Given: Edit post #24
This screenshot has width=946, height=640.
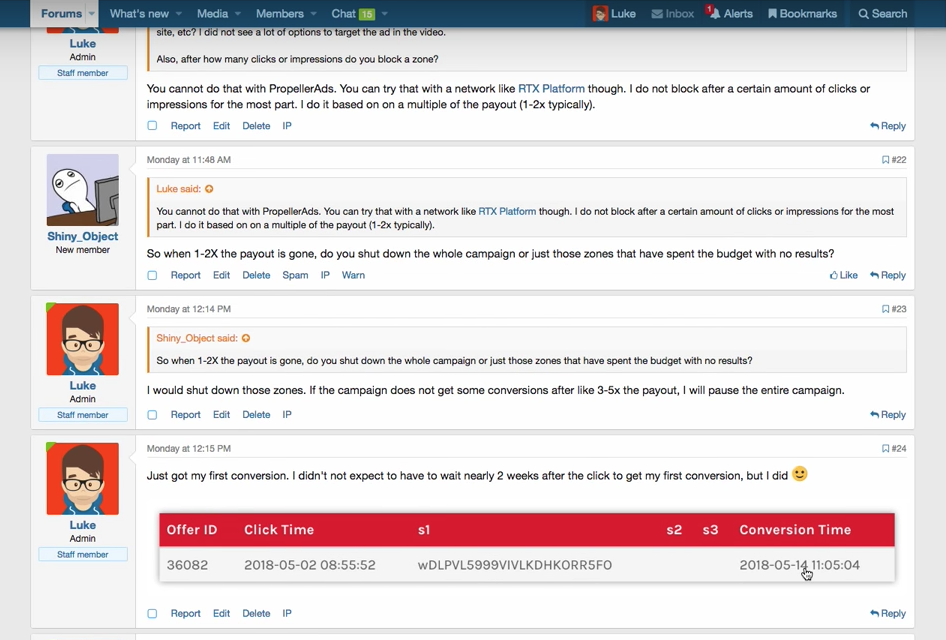Looking at the screenshot, I should coord(221,613).
